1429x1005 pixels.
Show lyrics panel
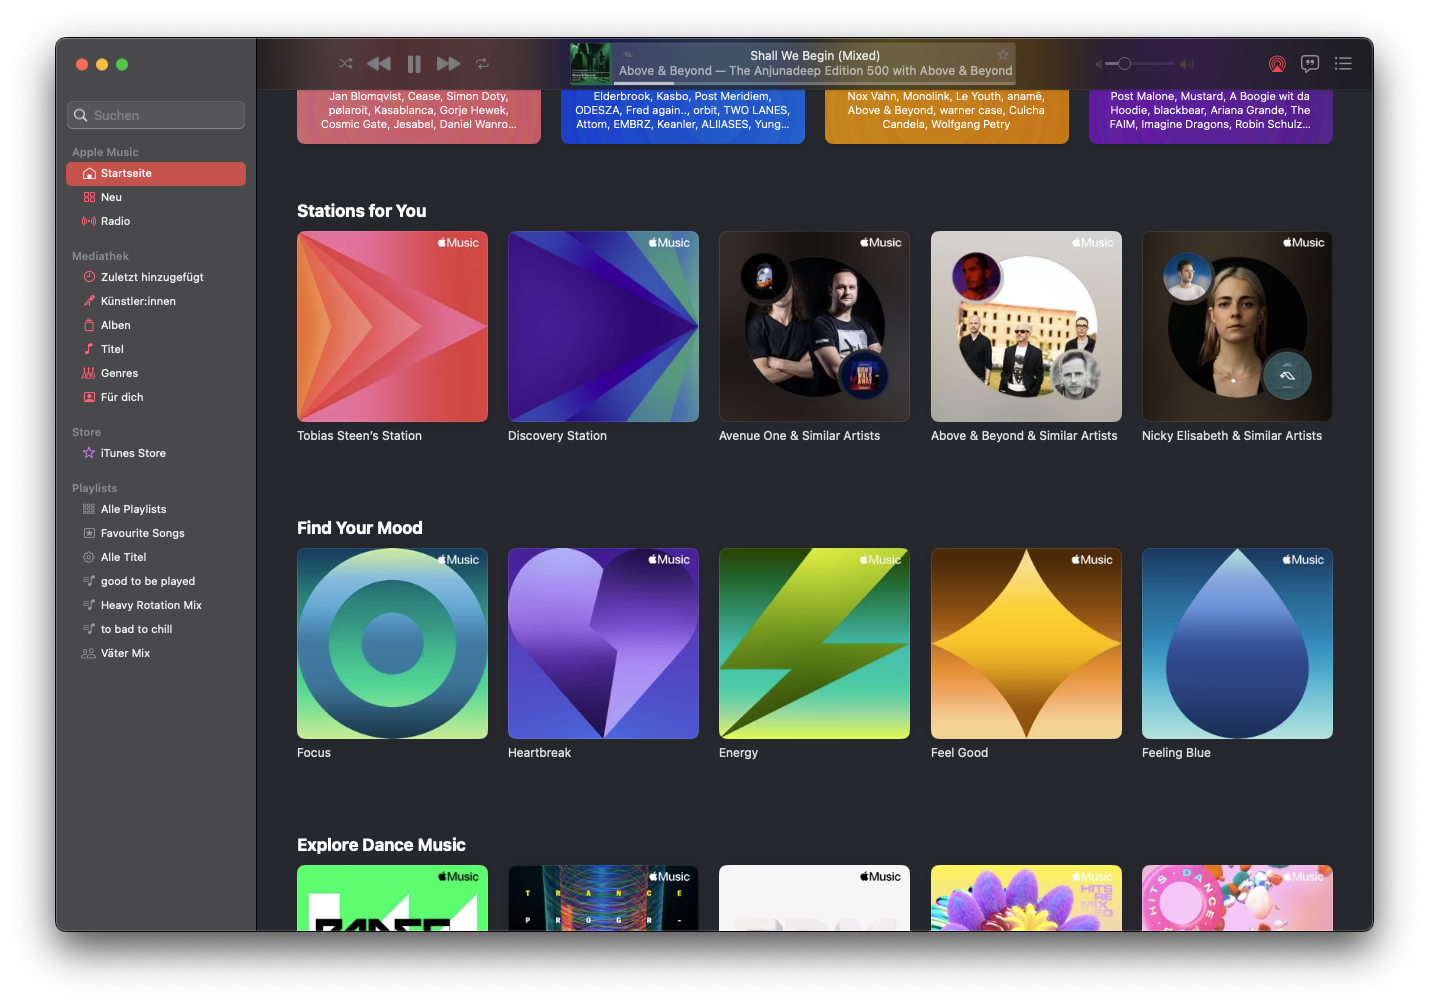point(1310,64)
